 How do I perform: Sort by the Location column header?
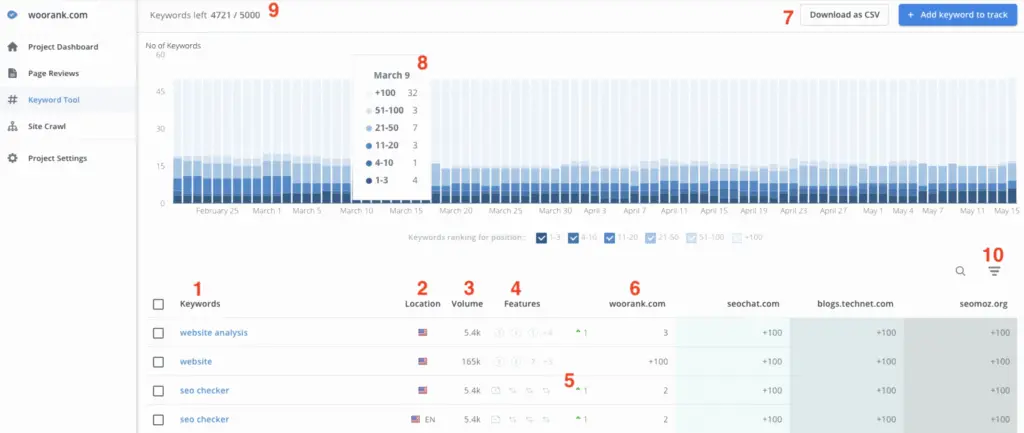point(423,304)
